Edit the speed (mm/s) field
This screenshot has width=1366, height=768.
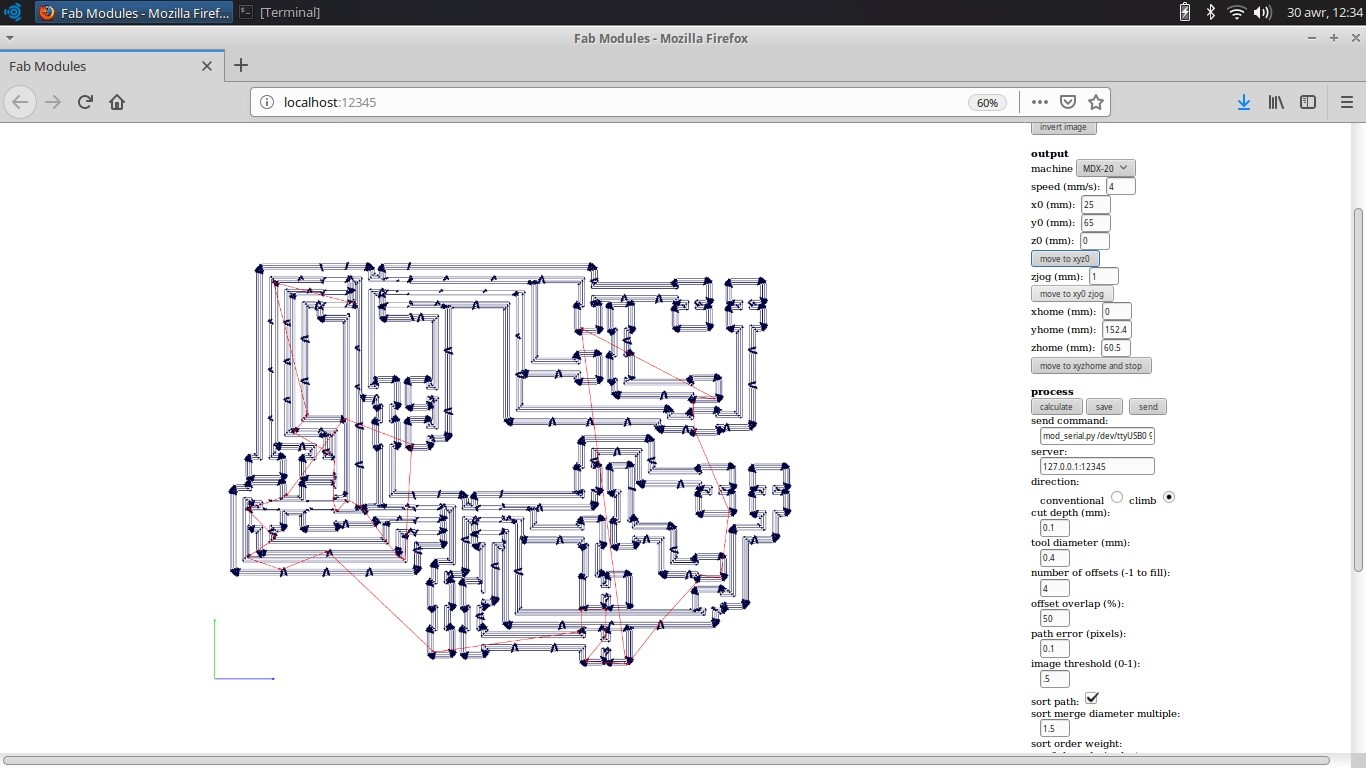click(1120, 187)
